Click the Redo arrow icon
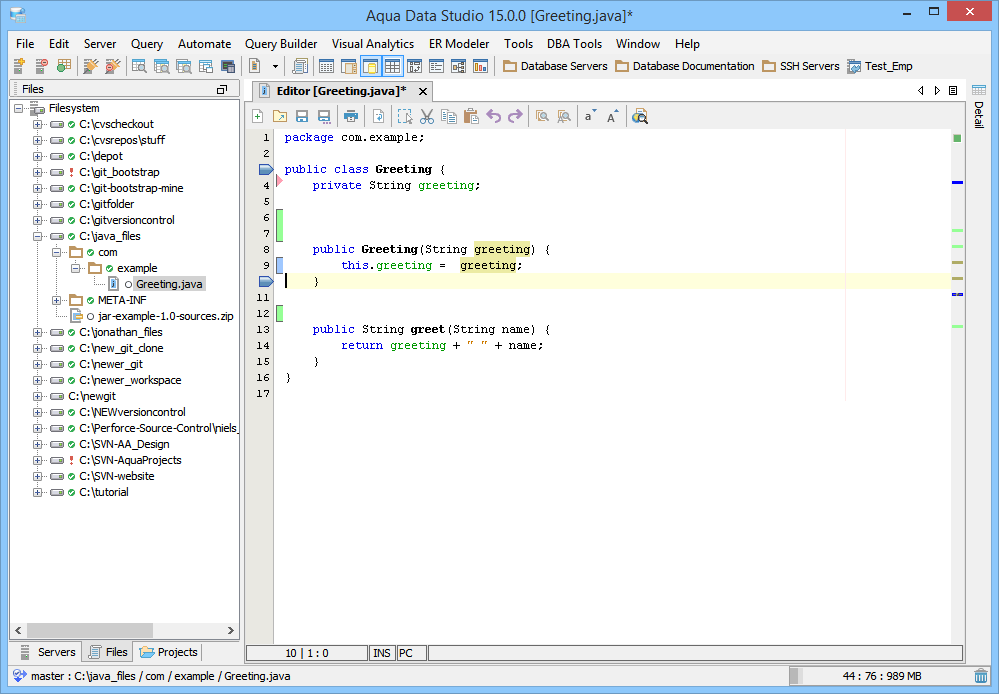The height and width of the screenshot is (694, 999). (515, 117)
